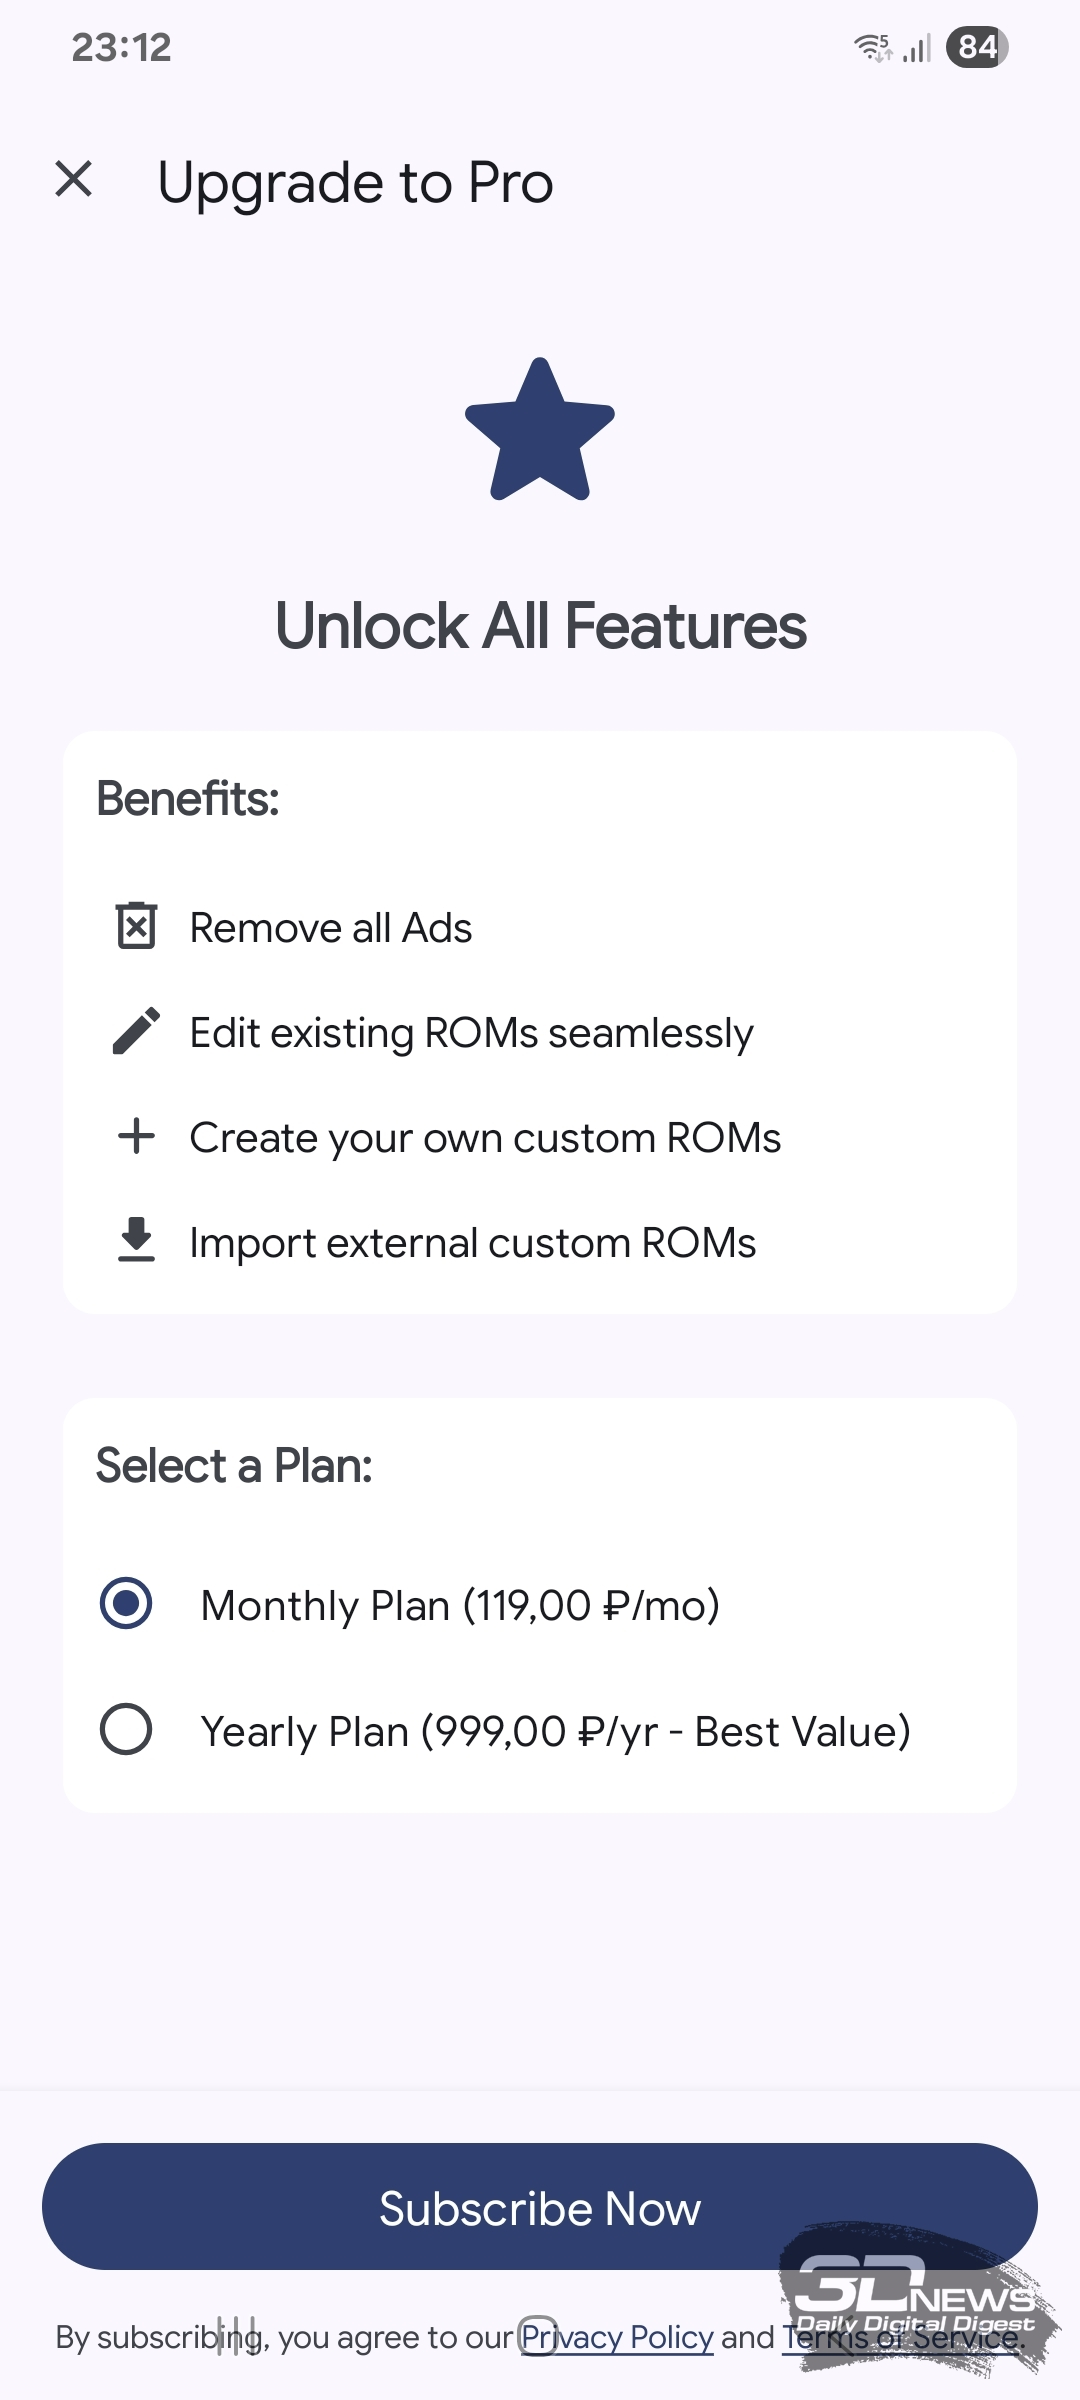Tap the status bar clock

pyautogui.click(x=121, y=47)
